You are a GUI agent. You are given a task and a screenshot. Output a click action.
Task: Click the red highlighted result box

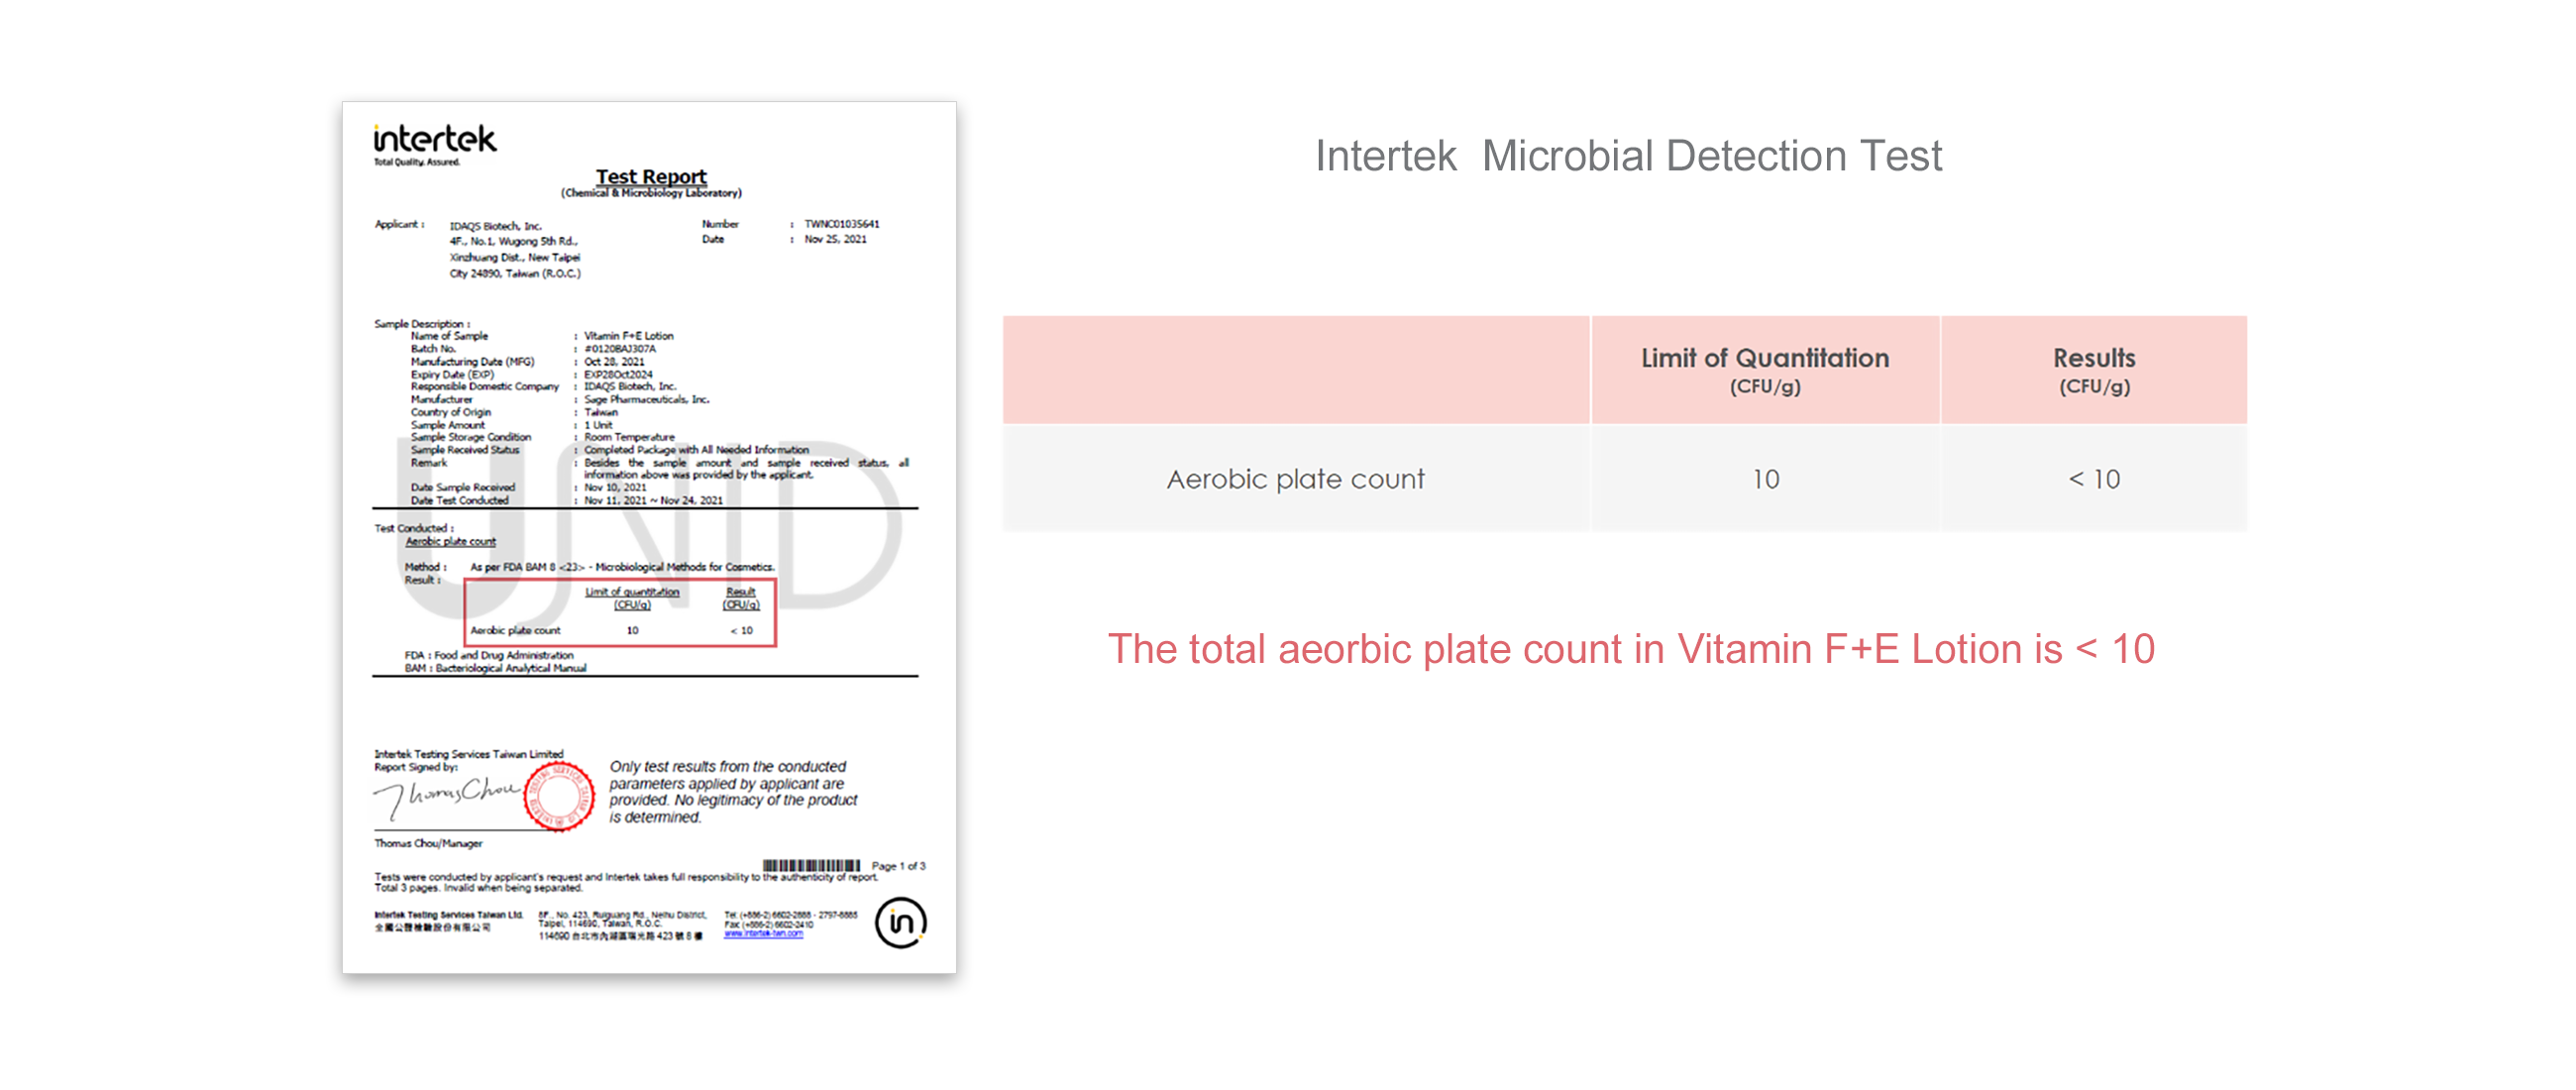[x=620, y=612]
